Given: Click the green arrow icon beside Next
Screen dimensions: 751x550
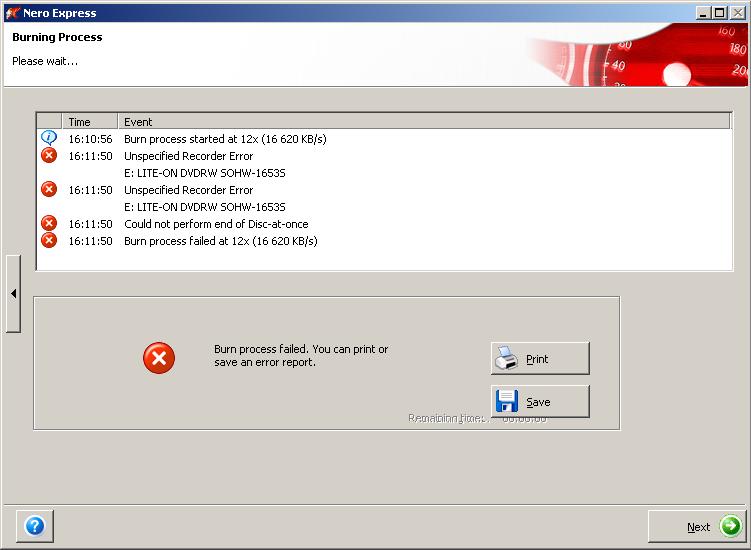Looking at the screenshot, I should (730, 526).
